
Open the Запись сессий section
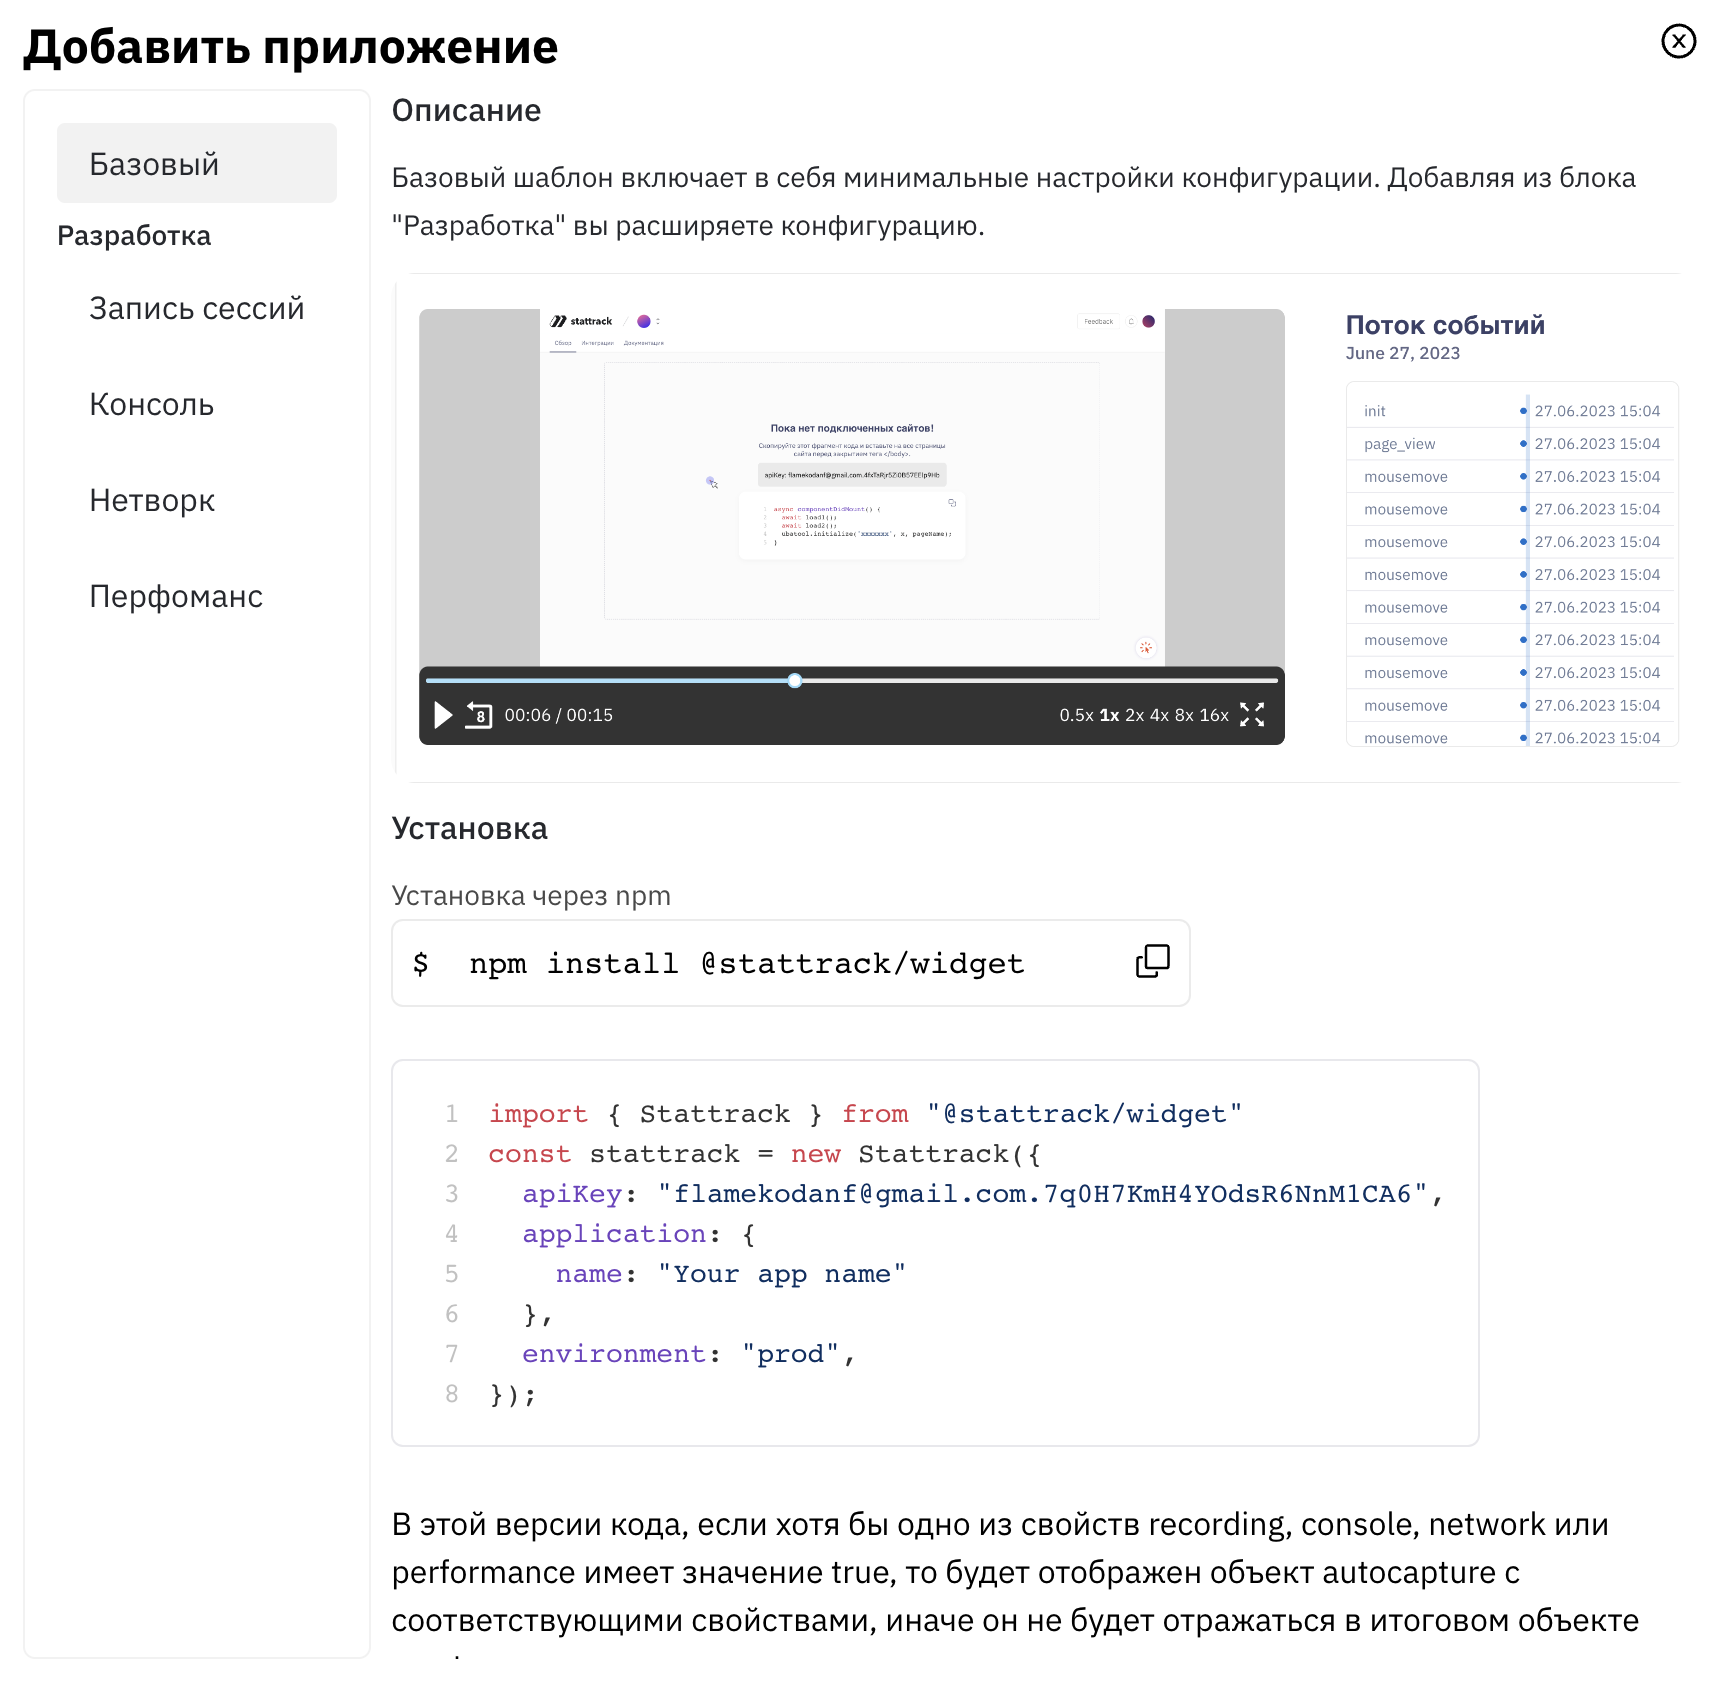(x=196, y=308)
